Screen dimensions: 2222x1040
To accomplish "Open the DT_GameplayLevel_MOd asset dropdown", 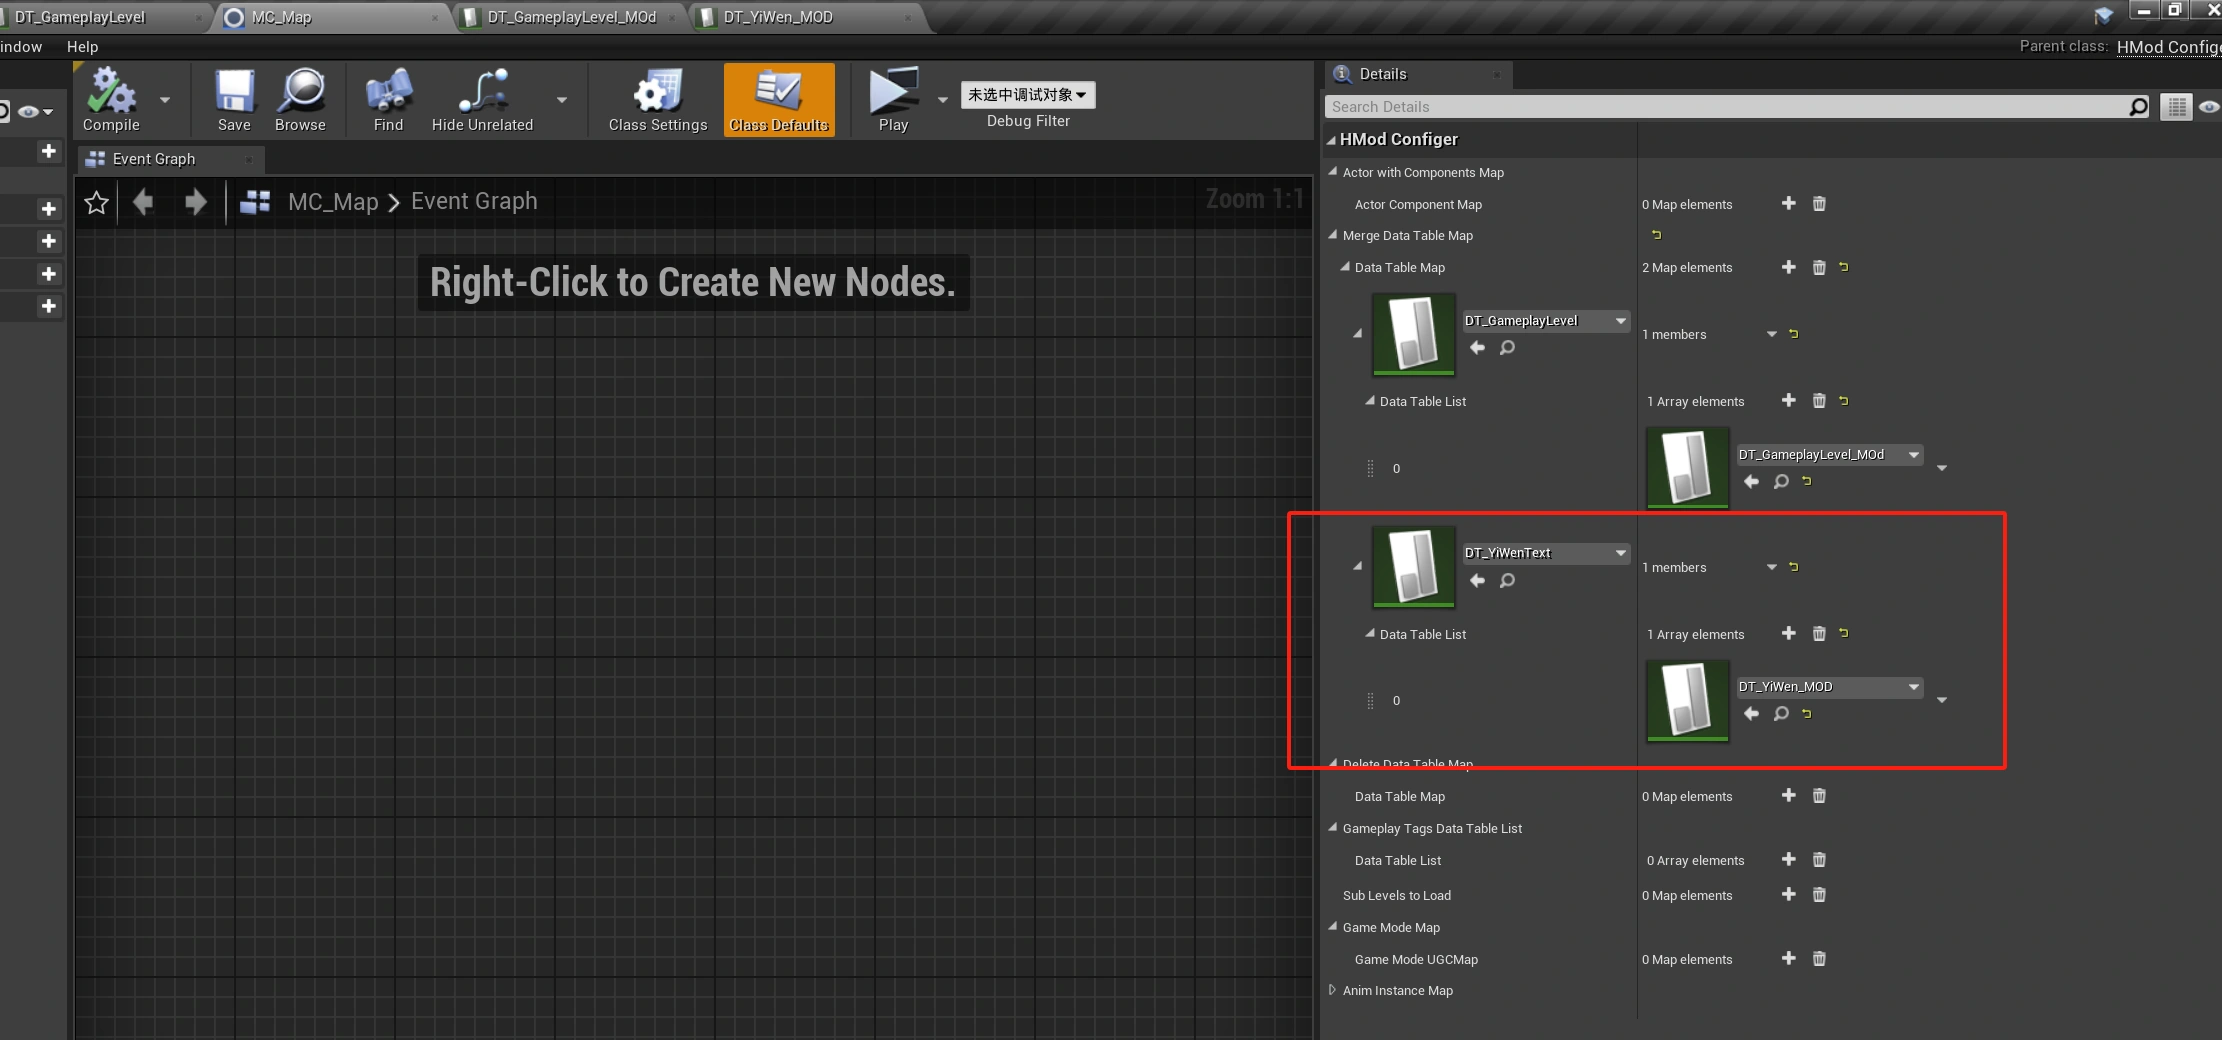I will tap(1829, 455).
